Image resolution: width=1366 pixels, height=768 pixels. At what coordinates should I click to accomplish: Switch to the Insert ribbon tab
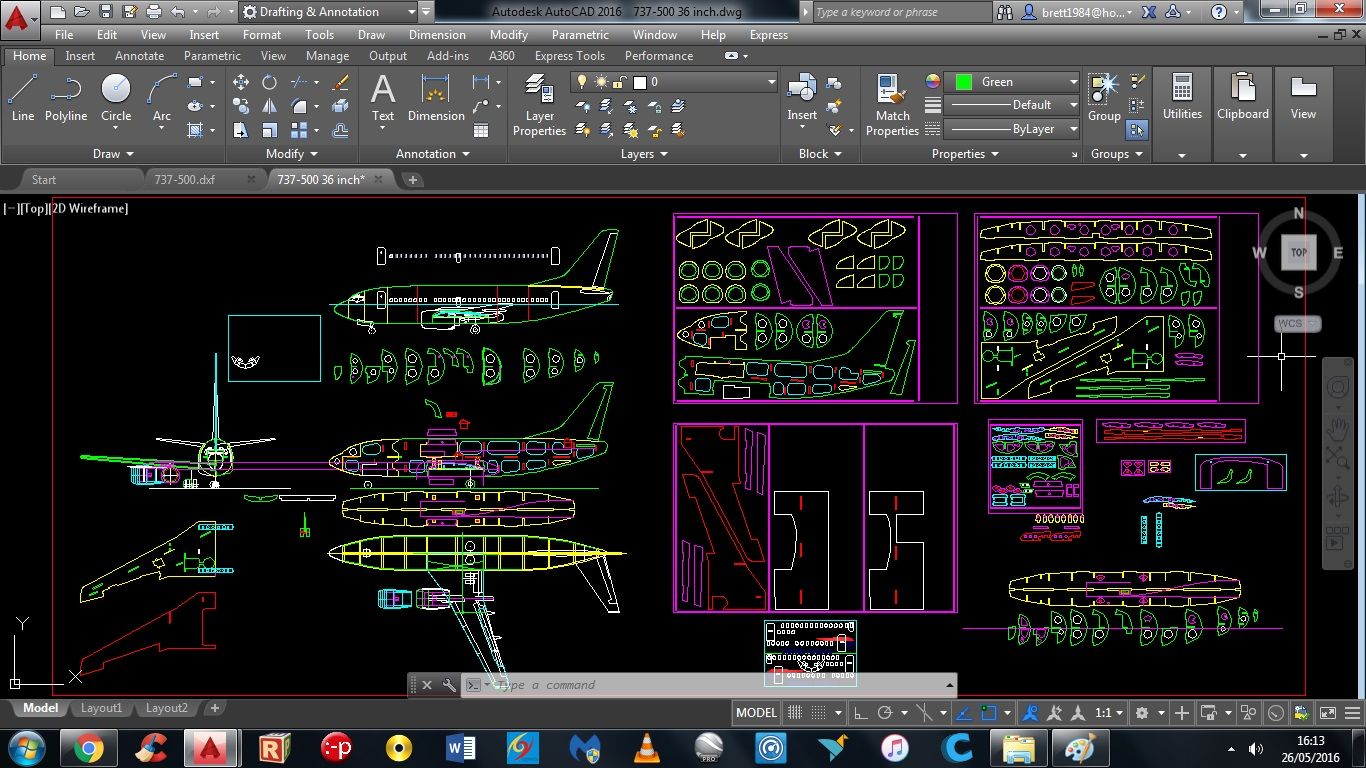80,55
